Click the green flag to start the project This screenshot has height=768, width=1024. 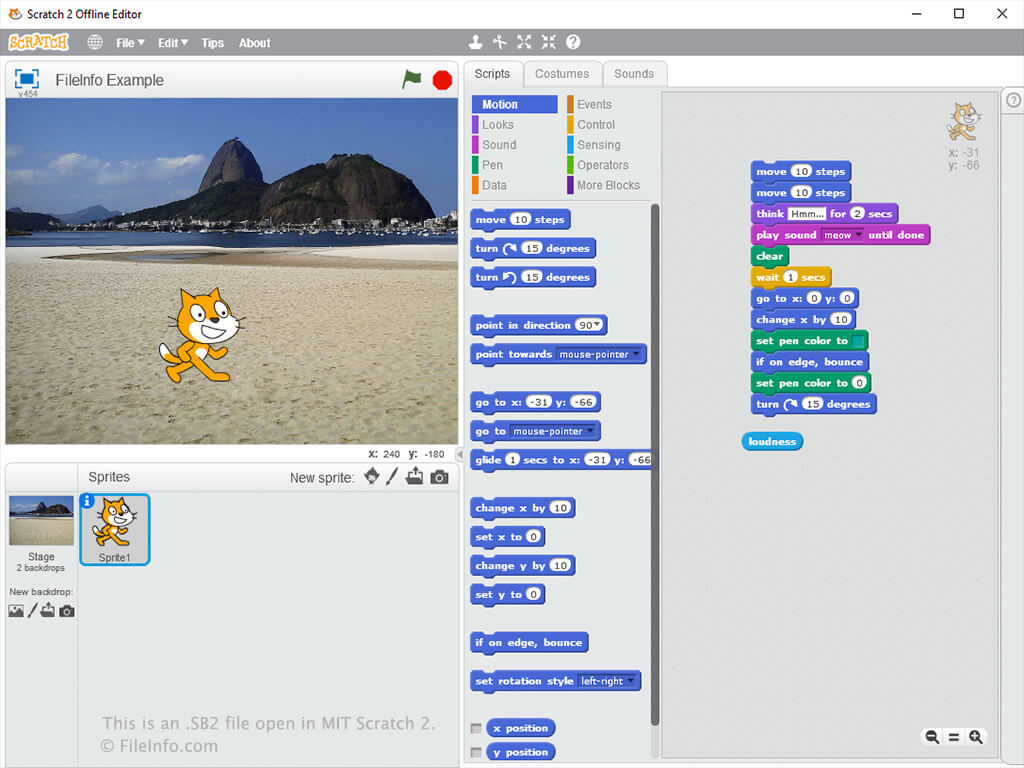[412, 80]
